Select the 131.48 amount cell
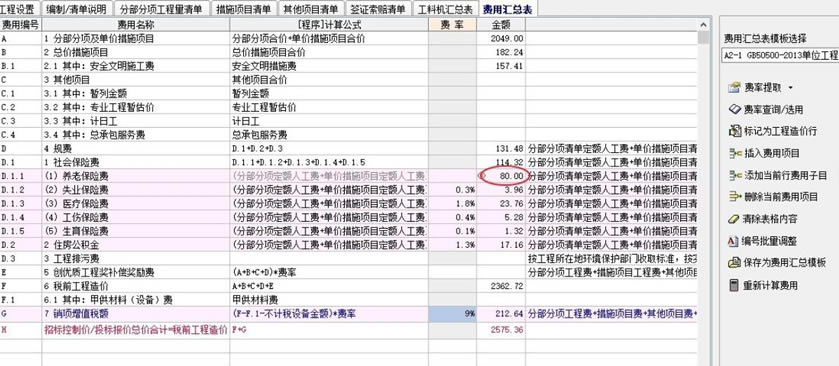 (x=501, y=148)
